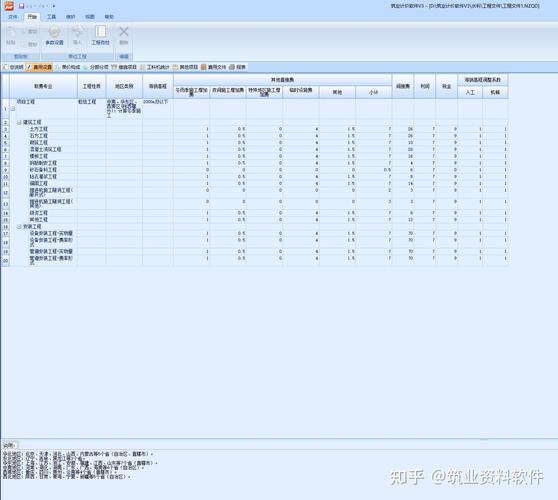
Task: Select the 土方工程 row in the tree
Action: tap(38, 129)
